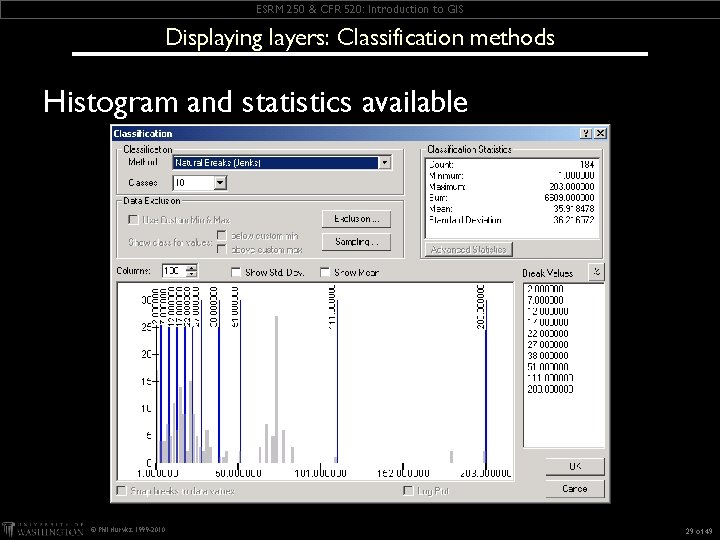
Task: Click the Standard Deviation row in statistics
Action: [x=512, y=220]
